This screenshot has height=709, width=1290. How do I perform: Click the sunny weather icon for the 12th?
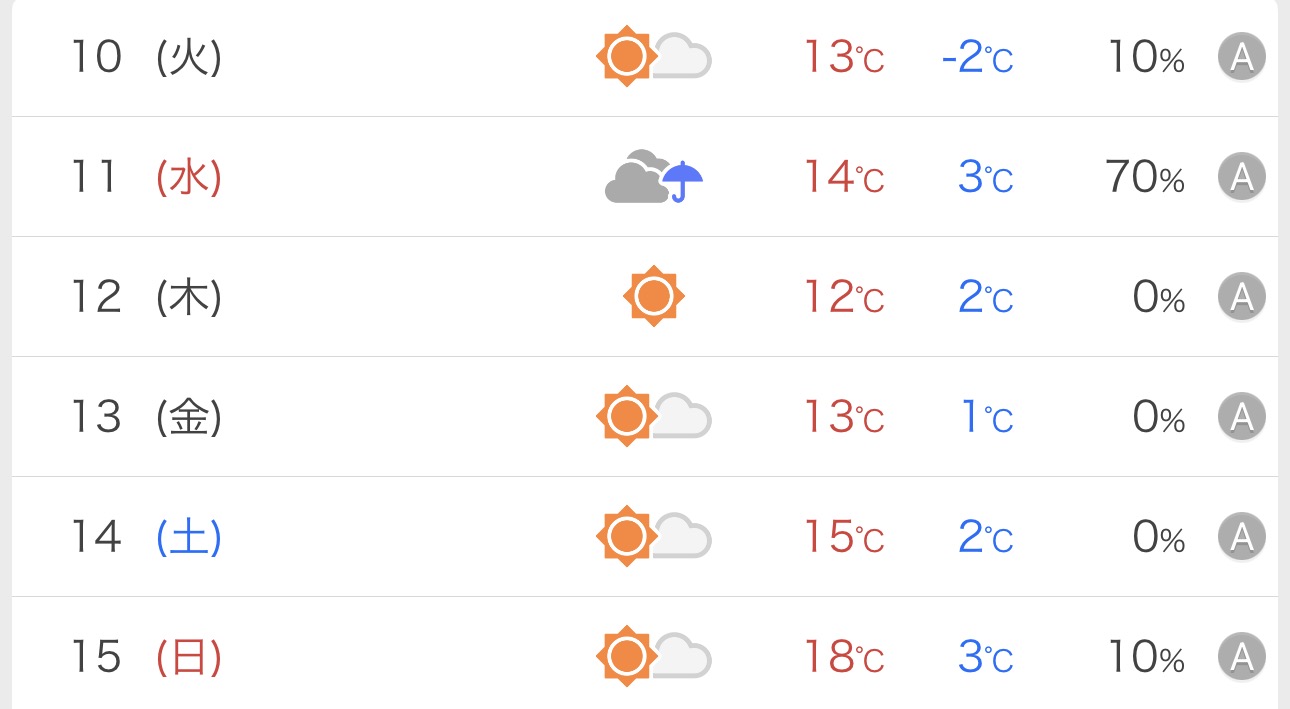pyautogui.click(x=653, y=296)
